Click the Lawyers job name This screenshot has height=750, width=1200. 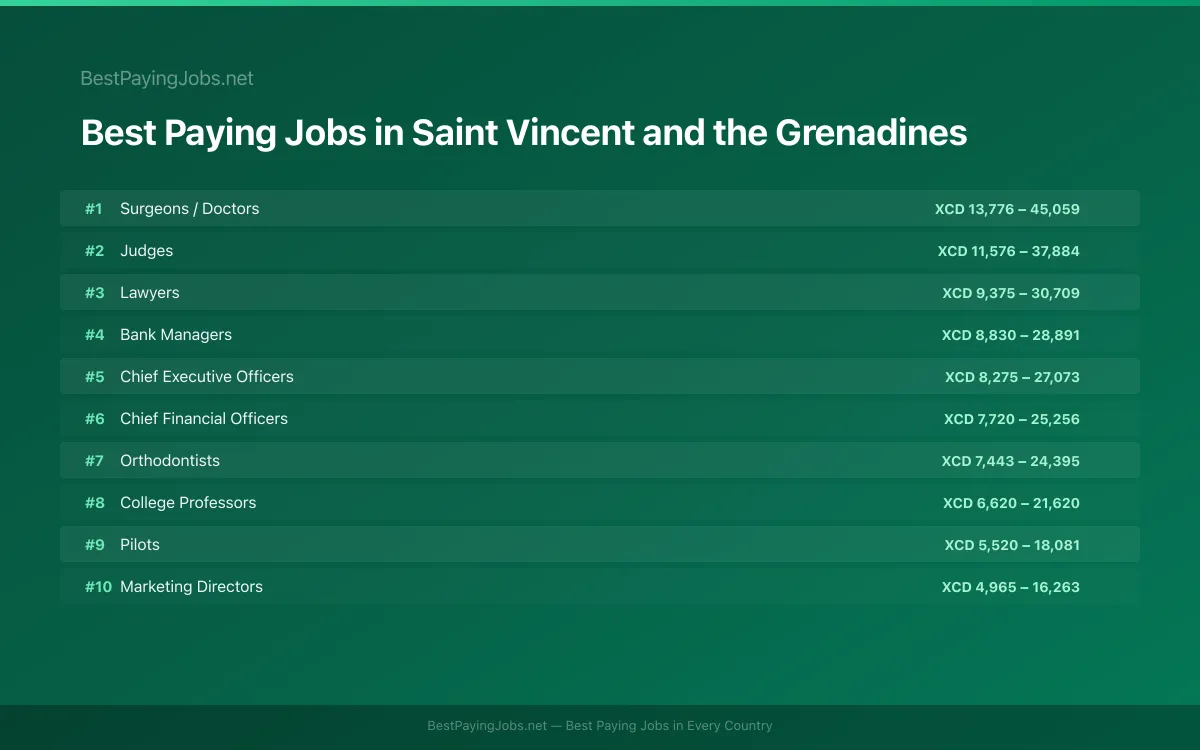(x=150, y=293)
